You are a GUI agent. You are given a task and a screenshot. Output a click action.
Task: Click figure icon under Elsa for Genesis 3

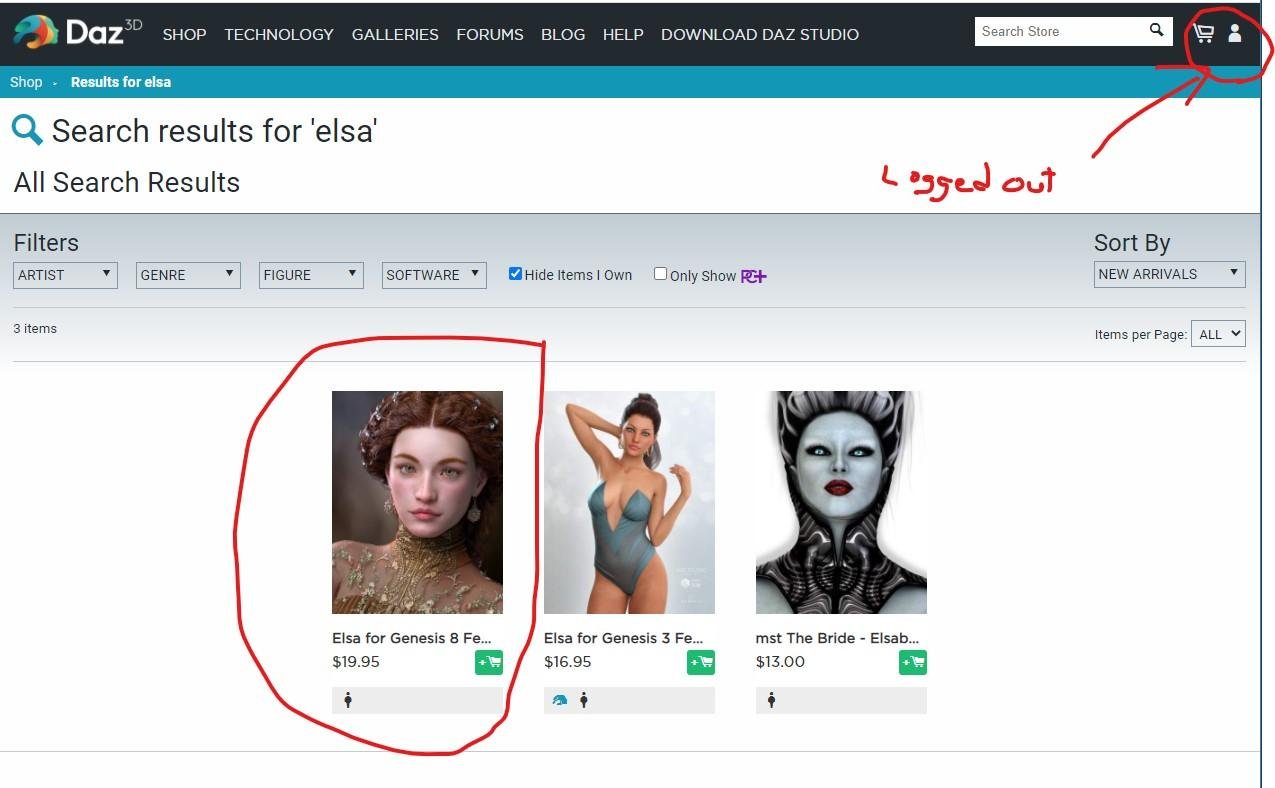click(x=584, y=700)
